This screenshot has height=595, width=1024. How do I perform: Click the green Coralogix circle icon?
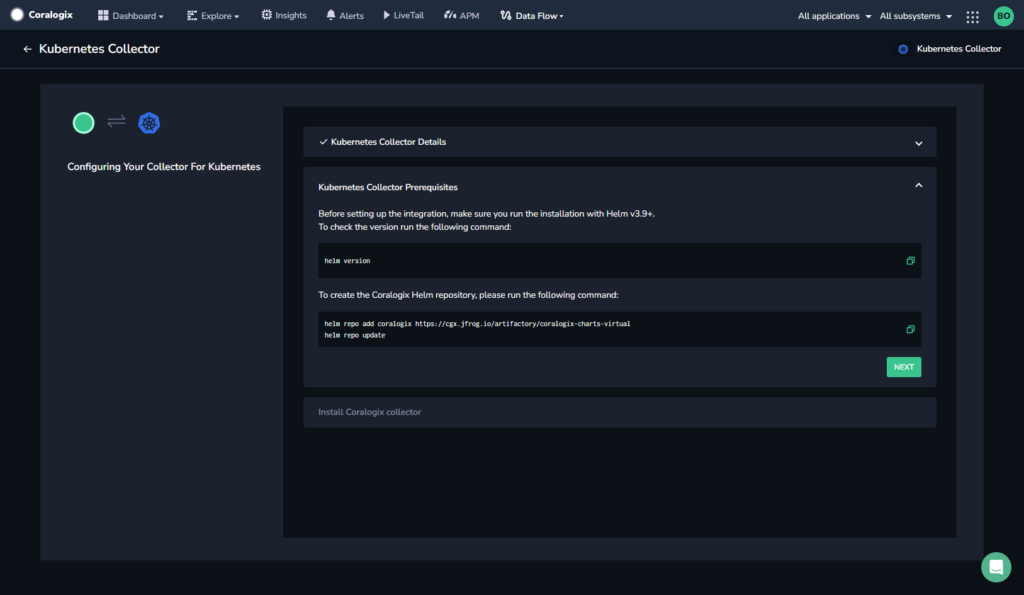[x=84, y=123]
